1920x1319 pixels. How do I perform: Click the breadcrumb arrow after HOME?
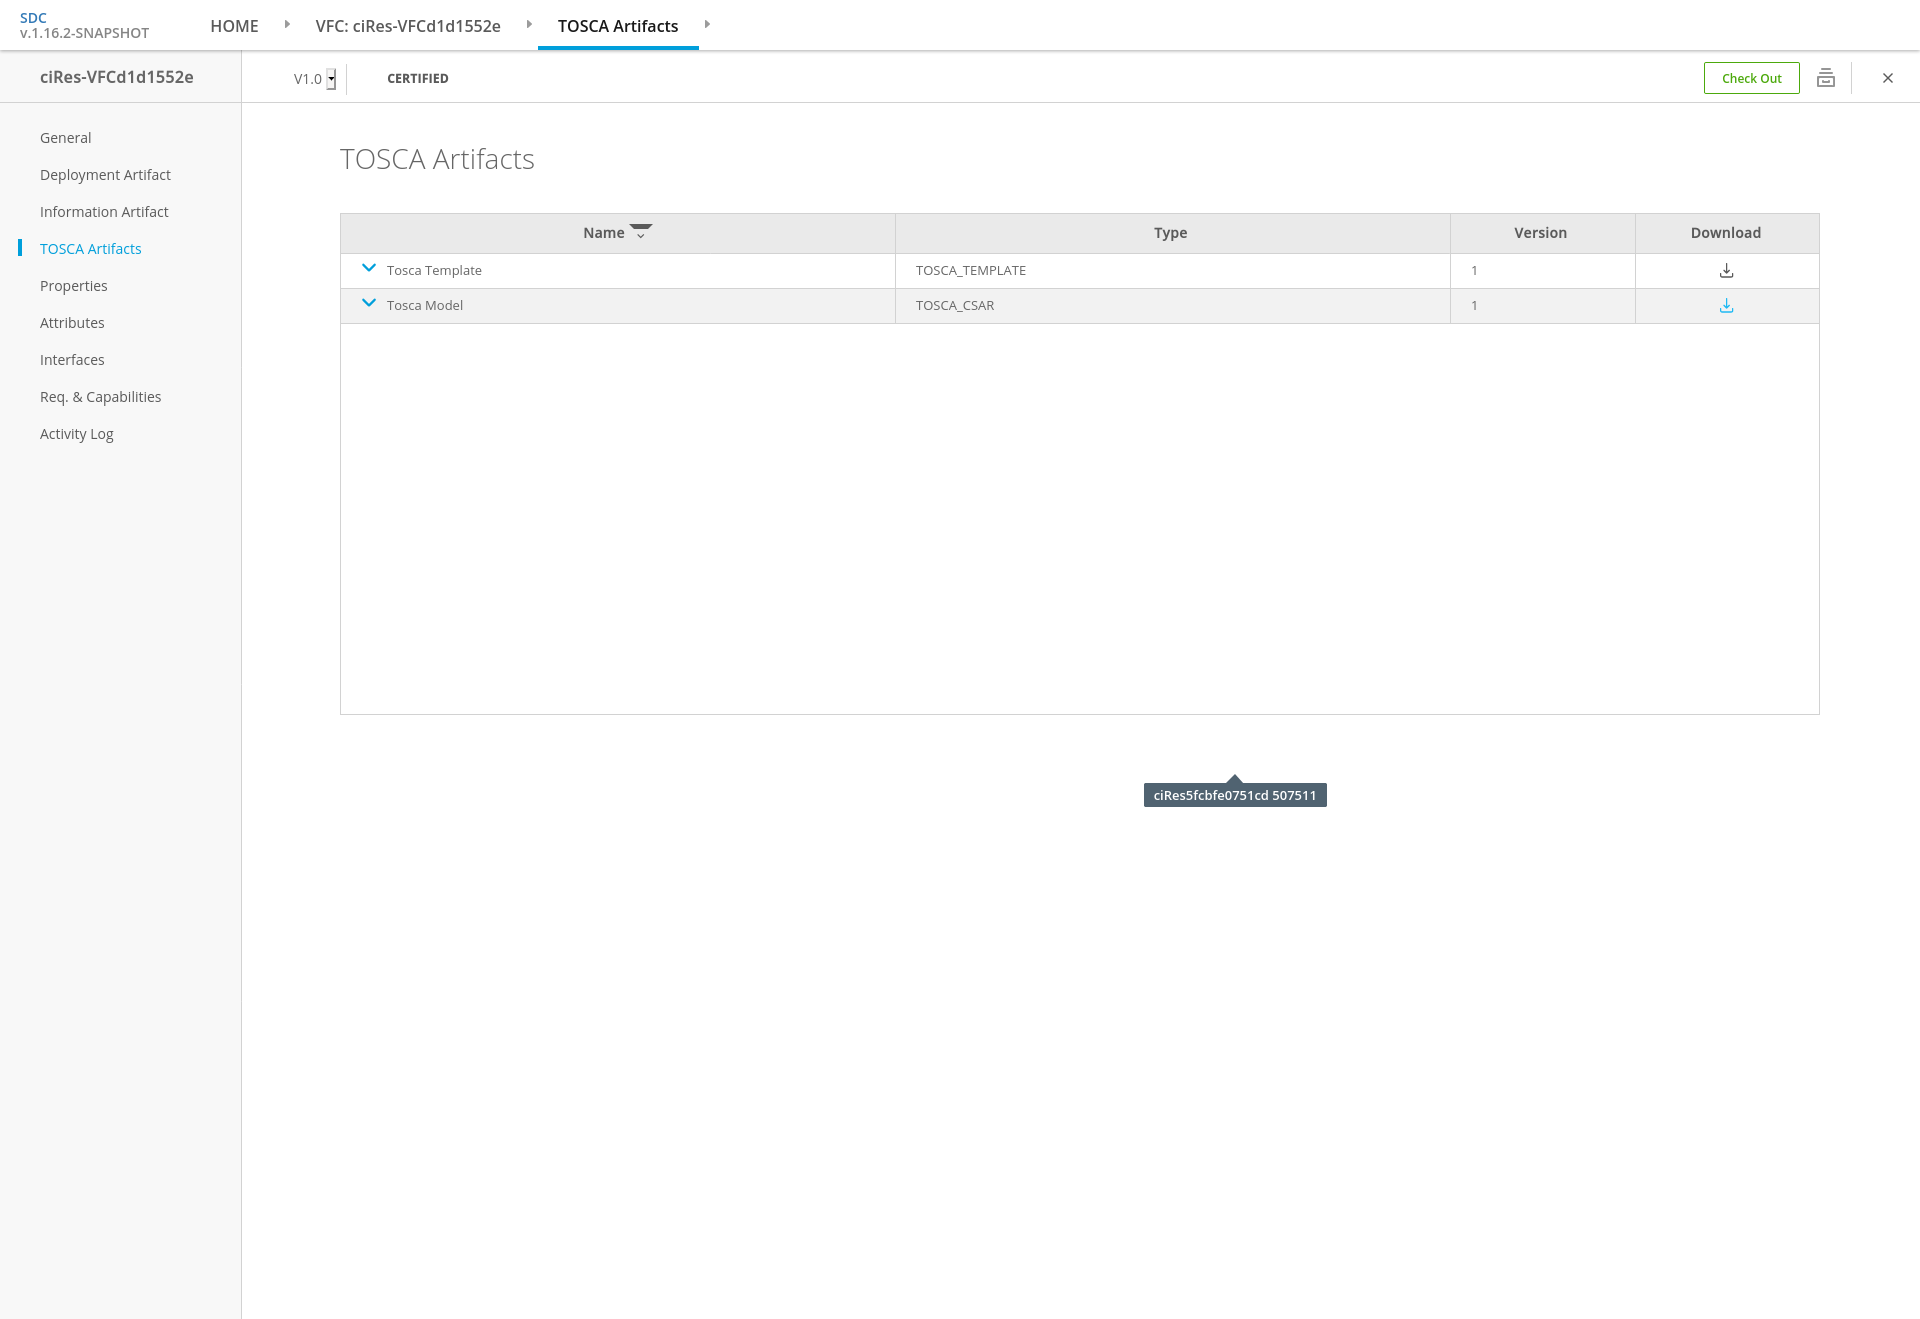(x=287, y=24)
